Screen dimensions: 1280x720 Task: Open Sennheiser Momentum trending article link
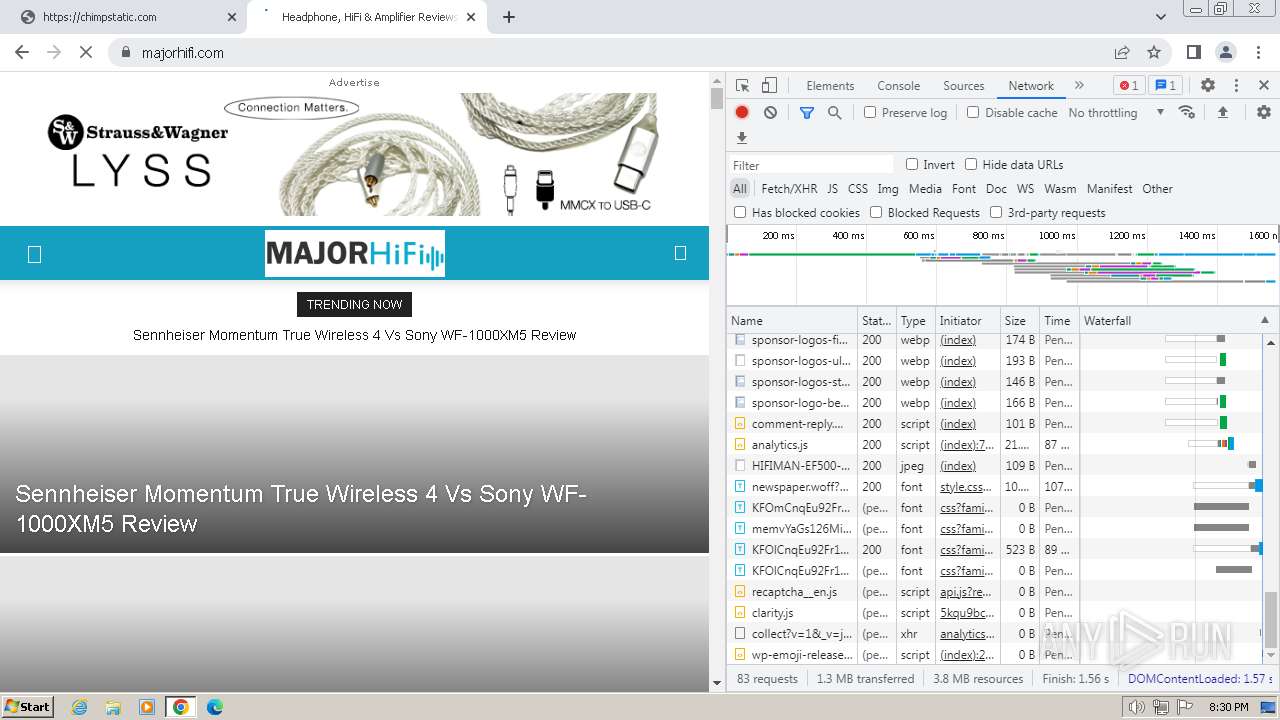(354, 335)
